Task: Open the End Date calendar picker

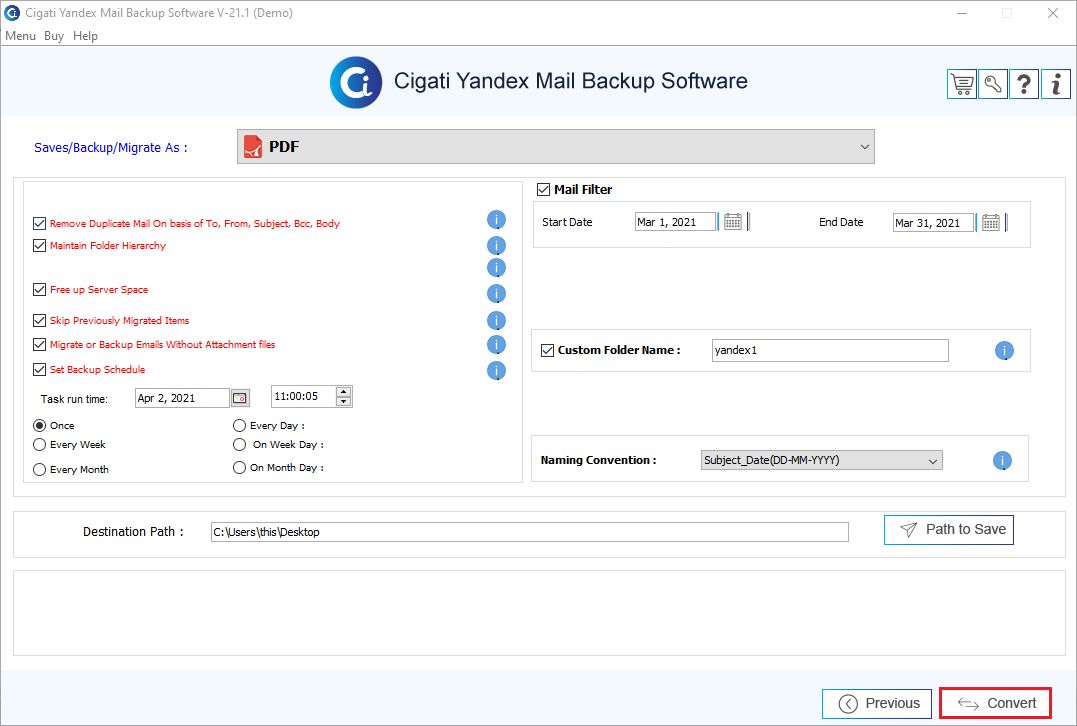Action: click(x=990, y=223)
